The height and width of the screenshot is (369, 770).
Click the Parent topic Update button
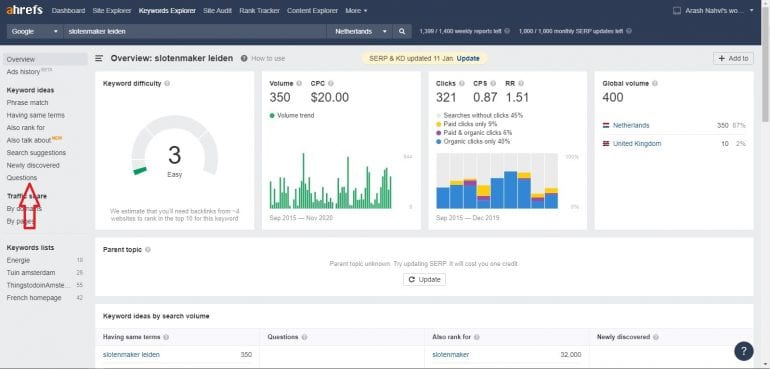425,279
